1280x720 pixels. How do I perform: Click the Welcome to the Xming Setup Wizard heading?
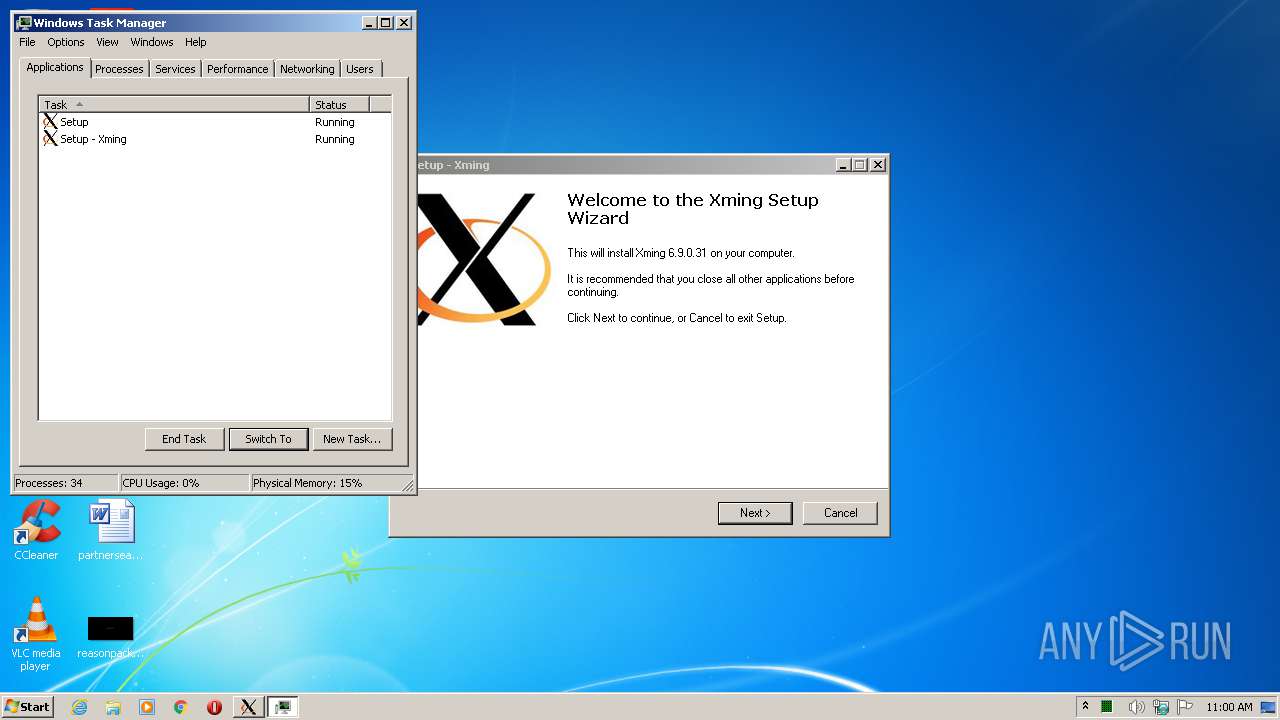693,209
